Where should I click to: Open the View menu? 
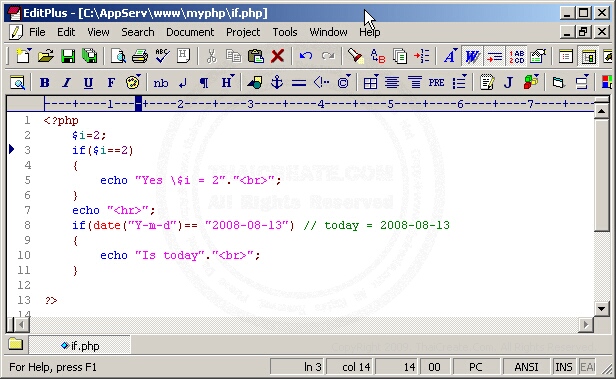[98, 32]
